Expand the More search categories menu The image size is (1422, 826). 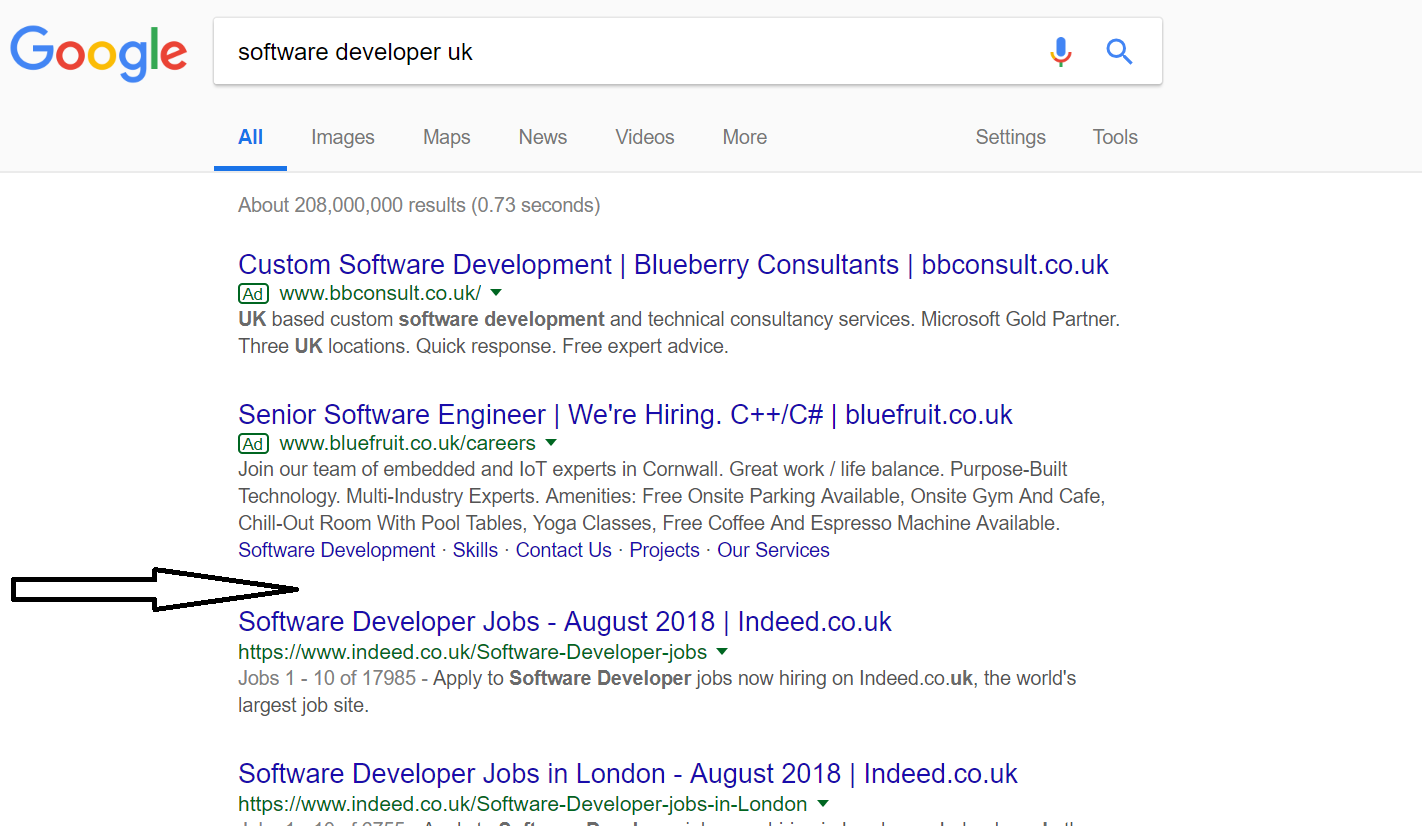tap(745, 137)
